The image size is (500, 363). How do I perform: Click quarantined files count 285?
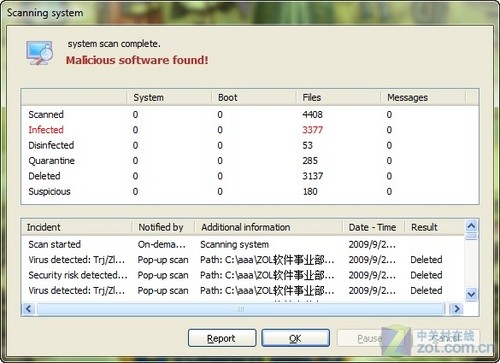pyautogui.click(x=310, y=161)
